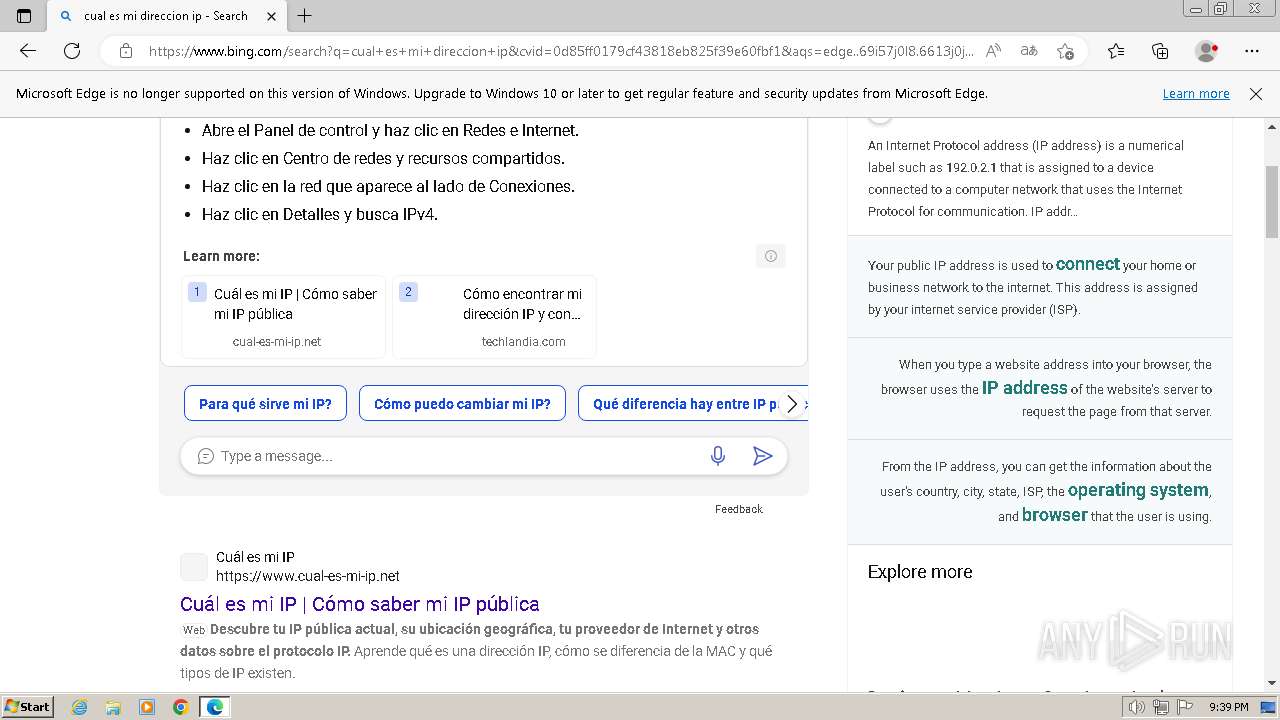Open the Collections icon
This screenshot has width=1280, height=720.
click(x=1160, y=51)
